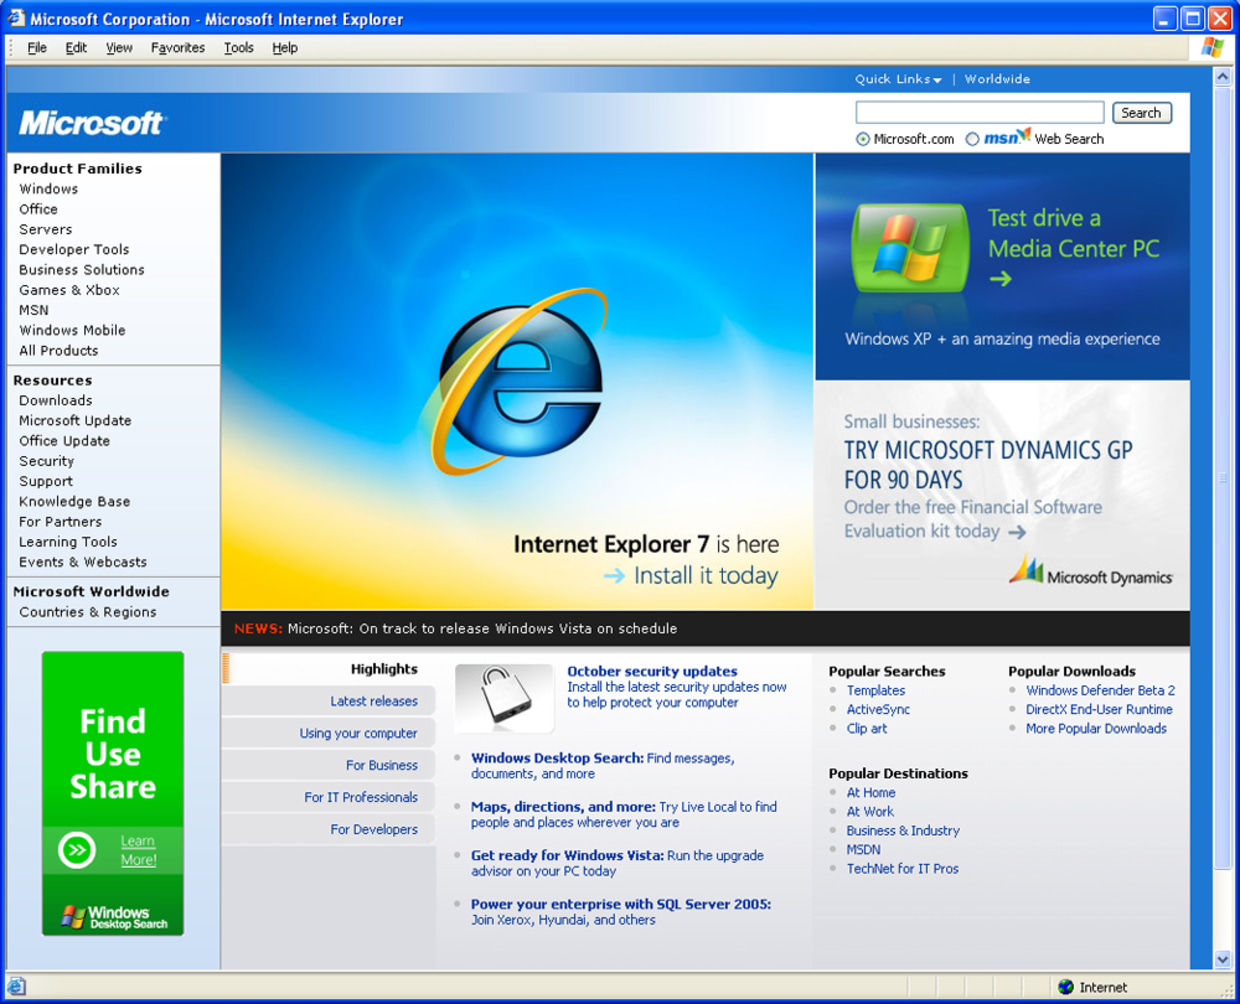The width and height of the screenshot is (1240, 1004).
Task: Select the For IT Professionals tab
Action: coord(360,797)
